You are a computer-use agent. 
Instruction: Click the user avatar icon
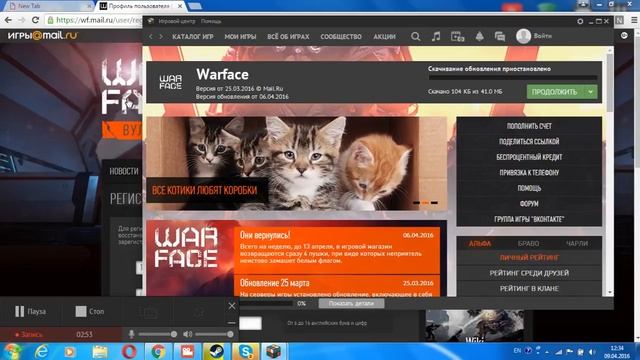tap(523, 36)
